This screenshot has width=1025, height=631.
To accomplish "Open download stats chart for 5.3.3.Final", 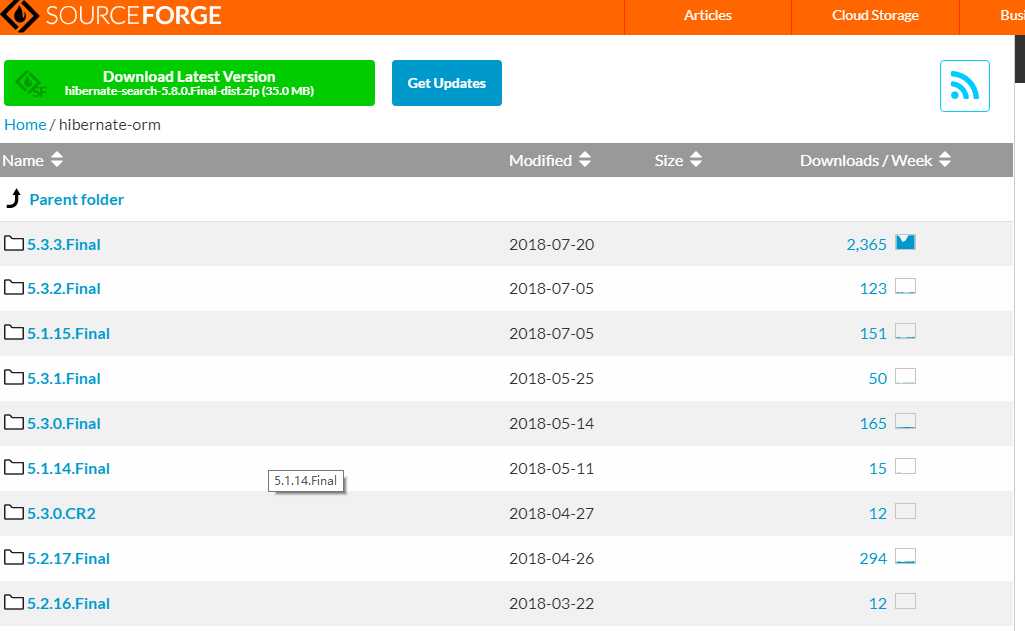I will pyautogui.click(x=905, y=242).
